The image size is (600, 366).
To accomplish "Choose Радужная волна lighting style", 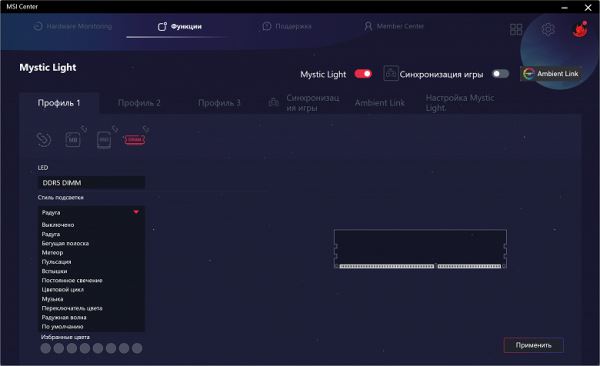I will pyautogui.click(x=64, y=317).
